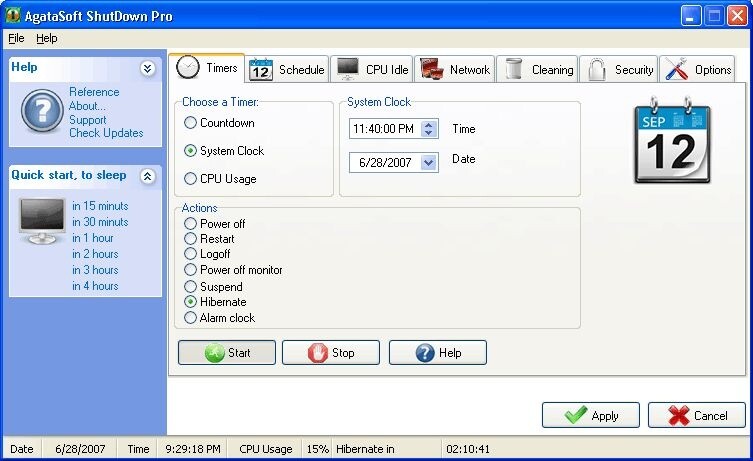753x461 pixels.
Task: Click the blue question mark Help panel icon
Action: click(42, 111)
